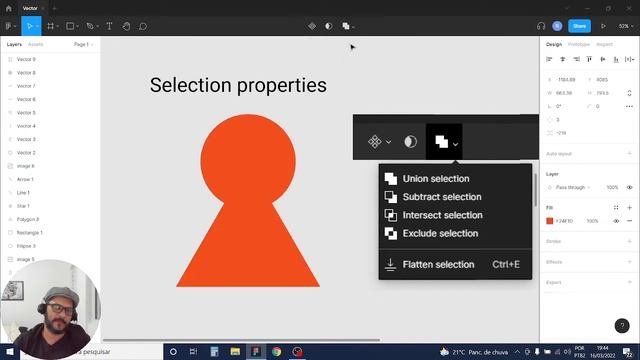Toggle layer visibility eye next to Pass through

click(629, 187)
